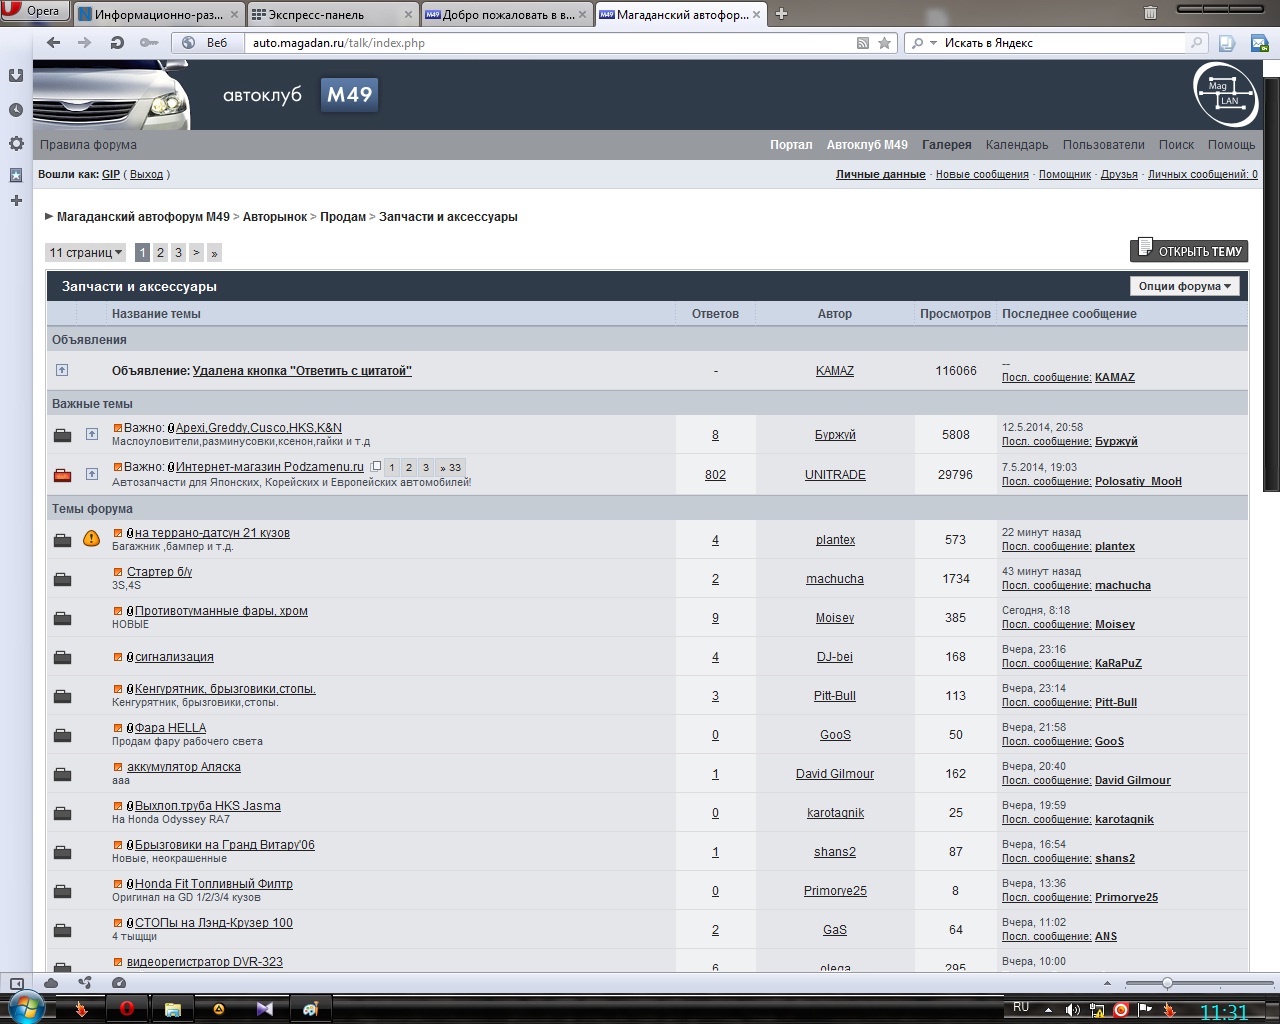Open the Downloads panel in sidebar
Viewport: 1280px width, 1024px height.
[16, 76]
